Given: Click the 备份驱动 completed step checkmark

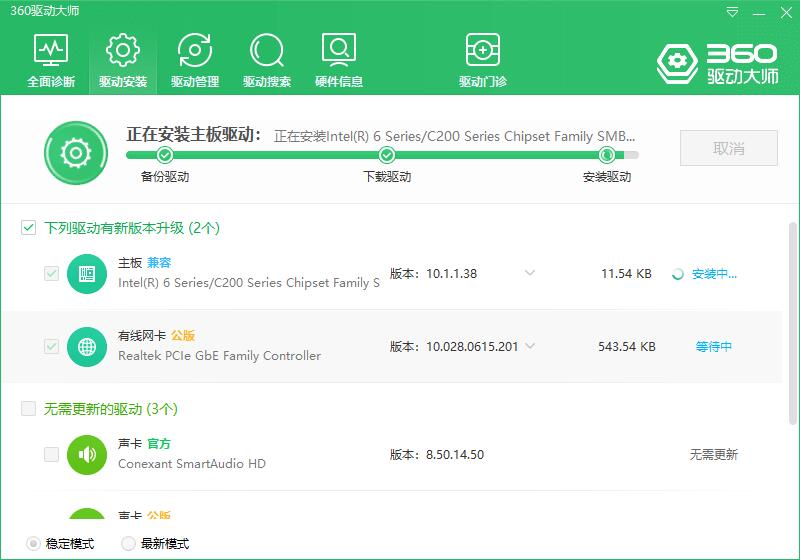Looking at the screenshot, I should tap(165, 155).
